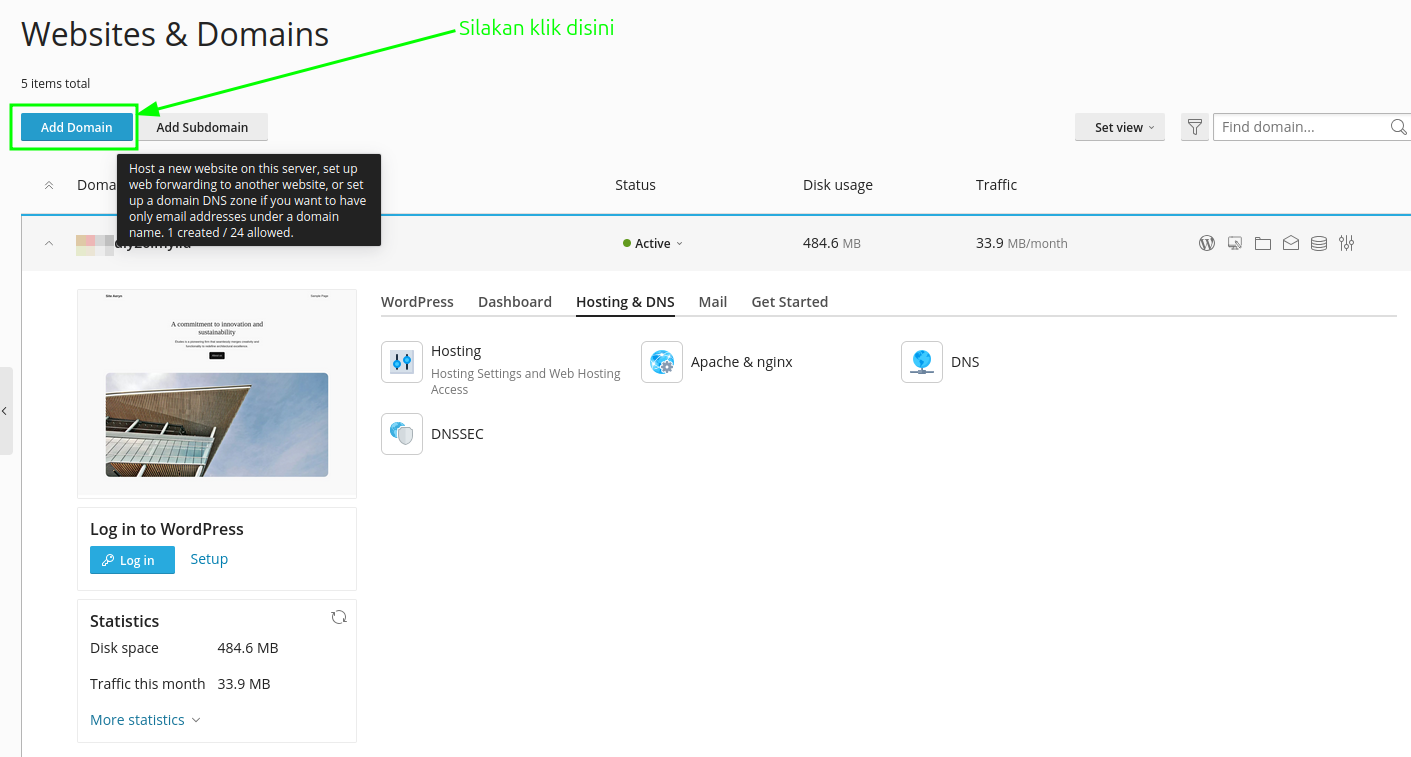
Task: Click the 33.9 MB/month traffic cell
Action: coord(1022,243)
